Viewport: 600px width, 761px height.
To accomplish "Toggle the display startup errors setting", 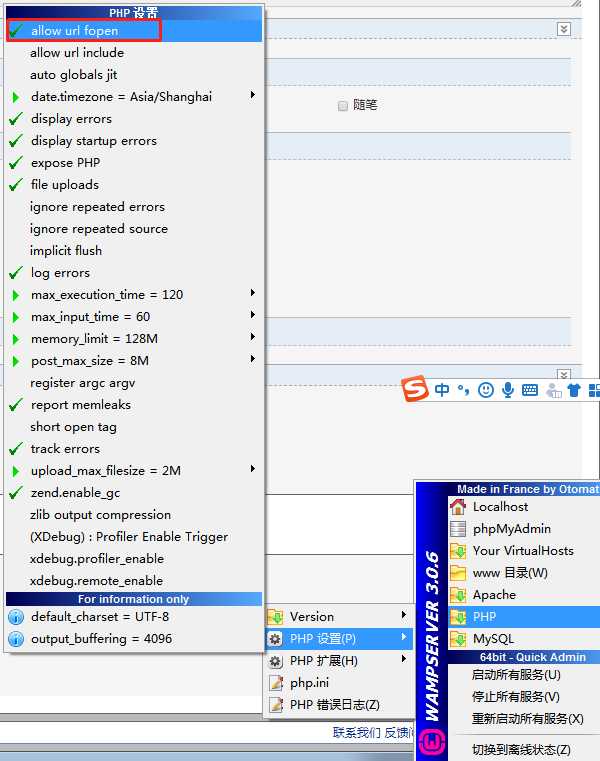I will coord(134,141).
